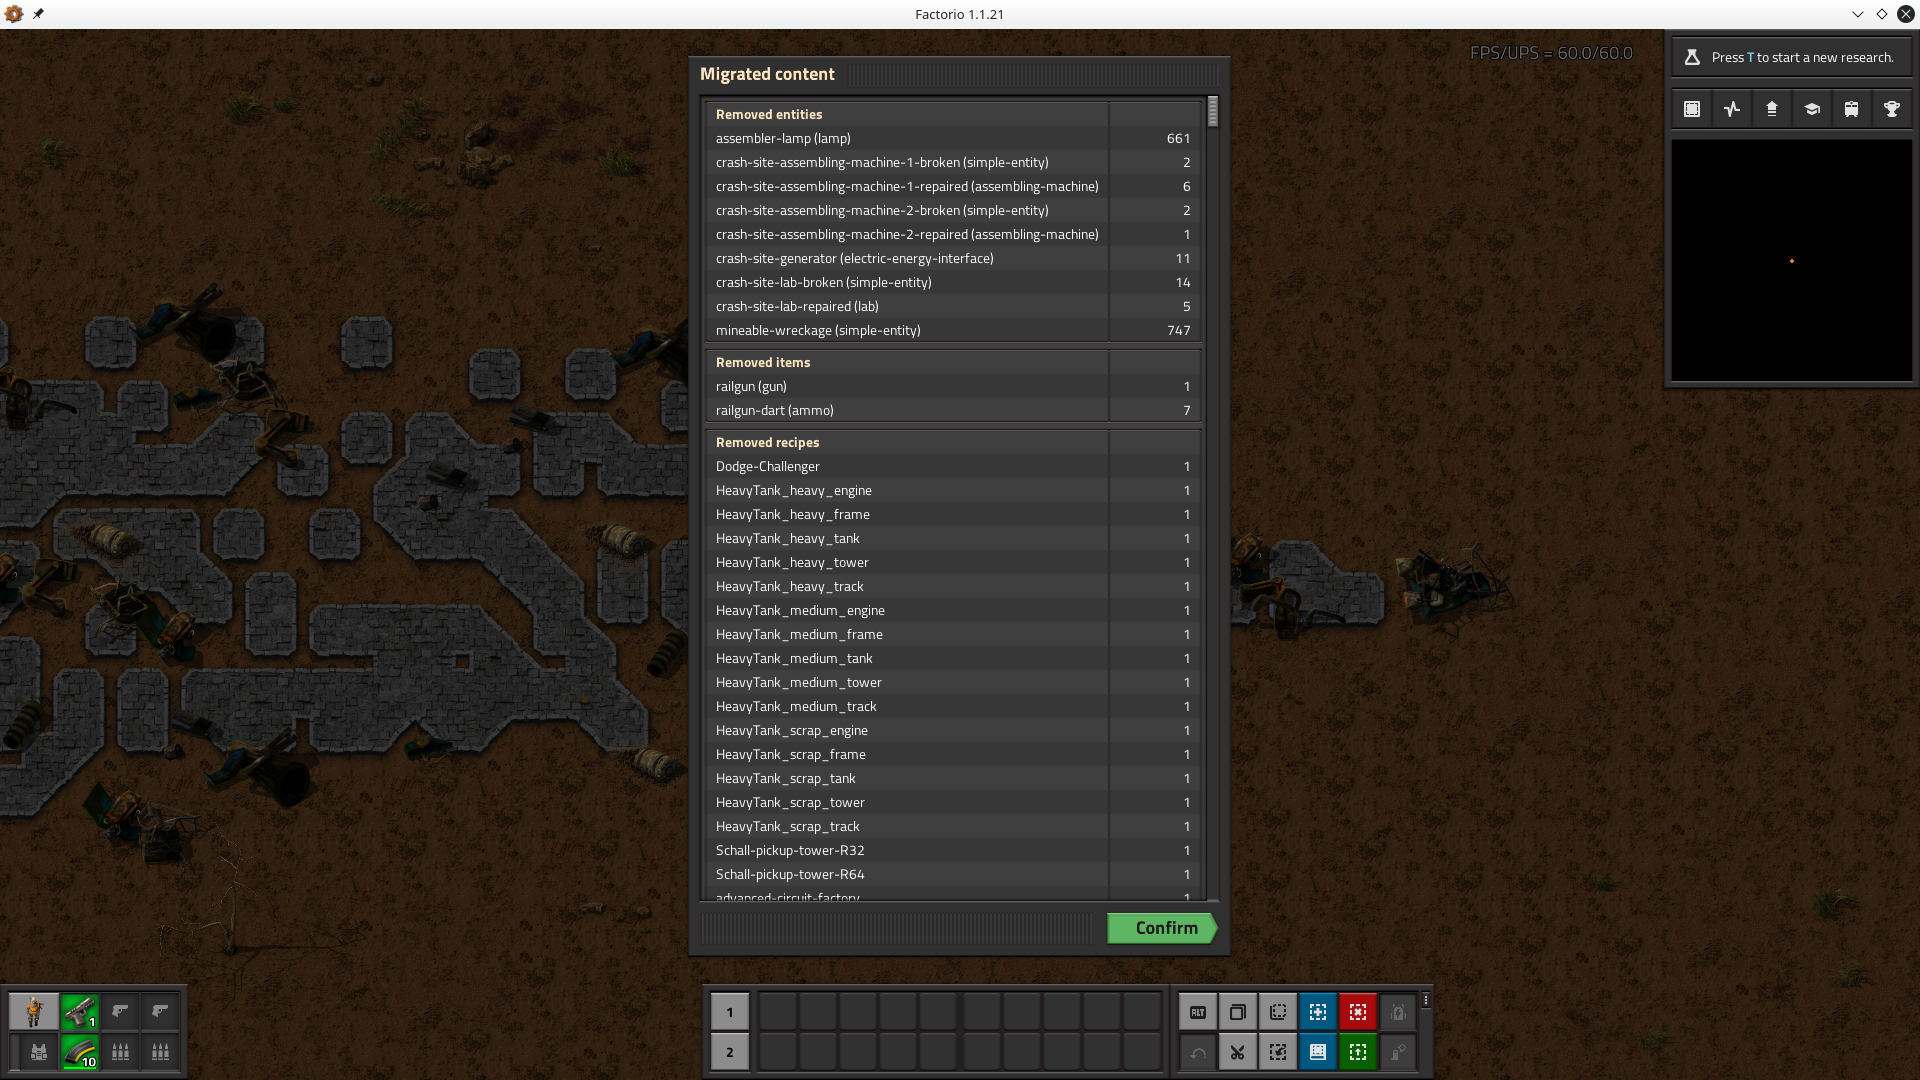Select Dodge-Challenger recipe row
The height and width of the screenshot is (1080, 1920).
click(x=953, y=467)
